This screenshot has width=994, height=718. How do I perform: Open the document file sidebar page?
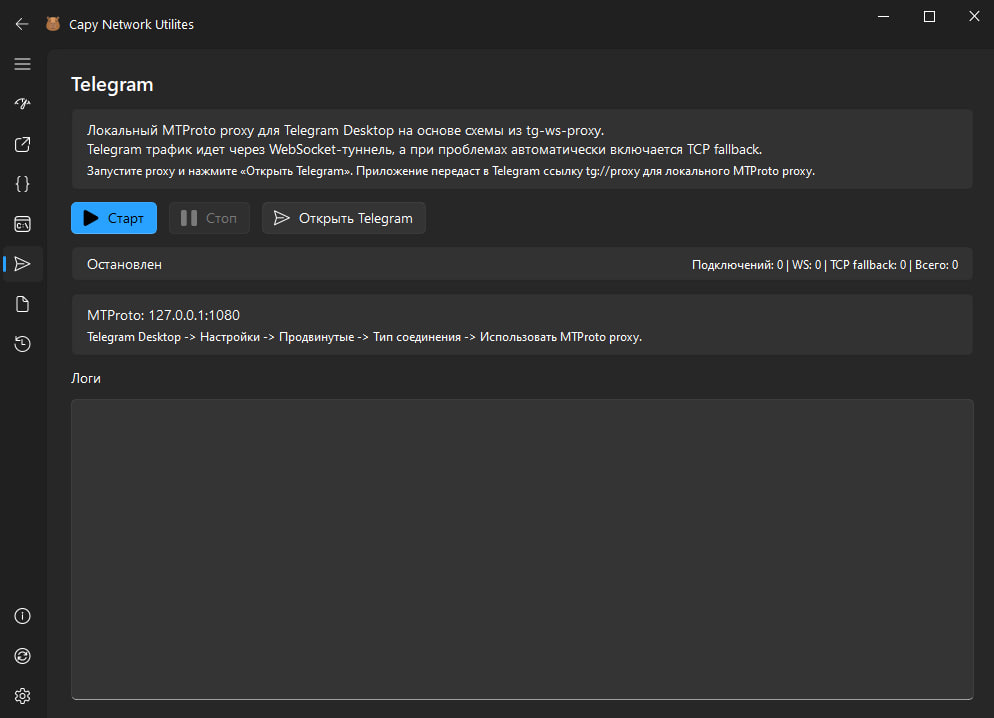click(22, 304)
